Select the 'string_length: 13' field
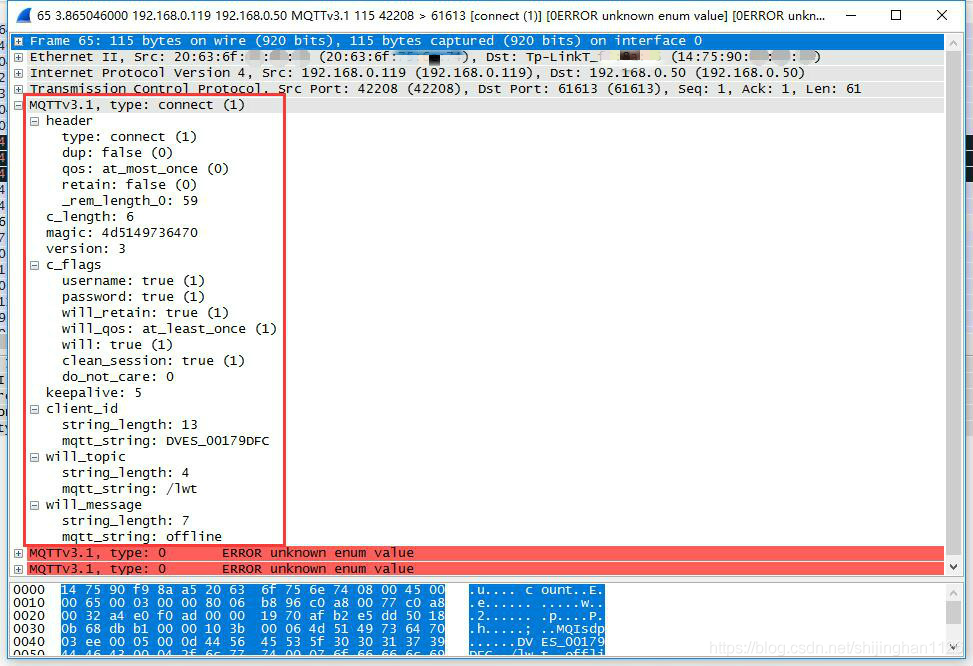 tap(130, 425)
